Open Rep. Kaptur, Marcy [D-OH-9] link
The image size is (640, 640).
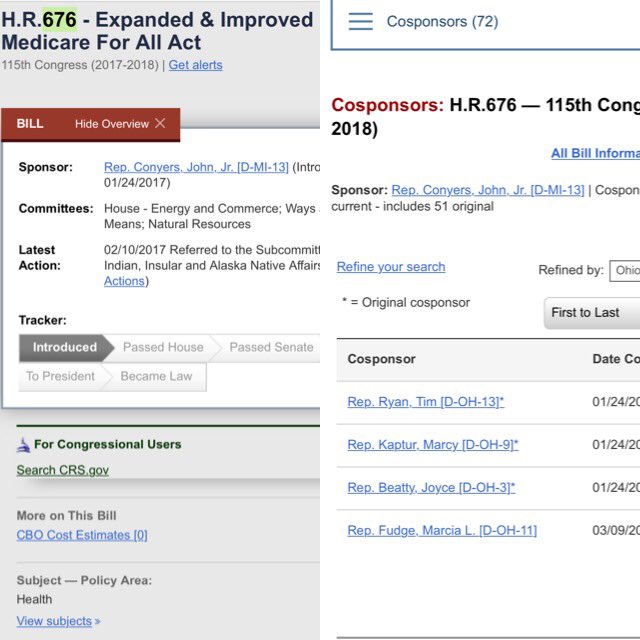pos(433,445)
